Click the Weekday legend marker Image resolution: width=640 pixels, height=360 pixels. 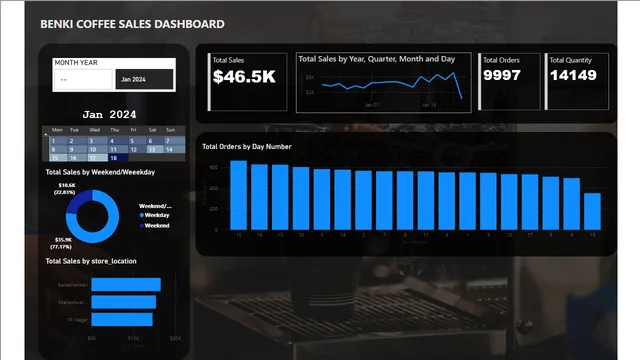tap(142, 215)
